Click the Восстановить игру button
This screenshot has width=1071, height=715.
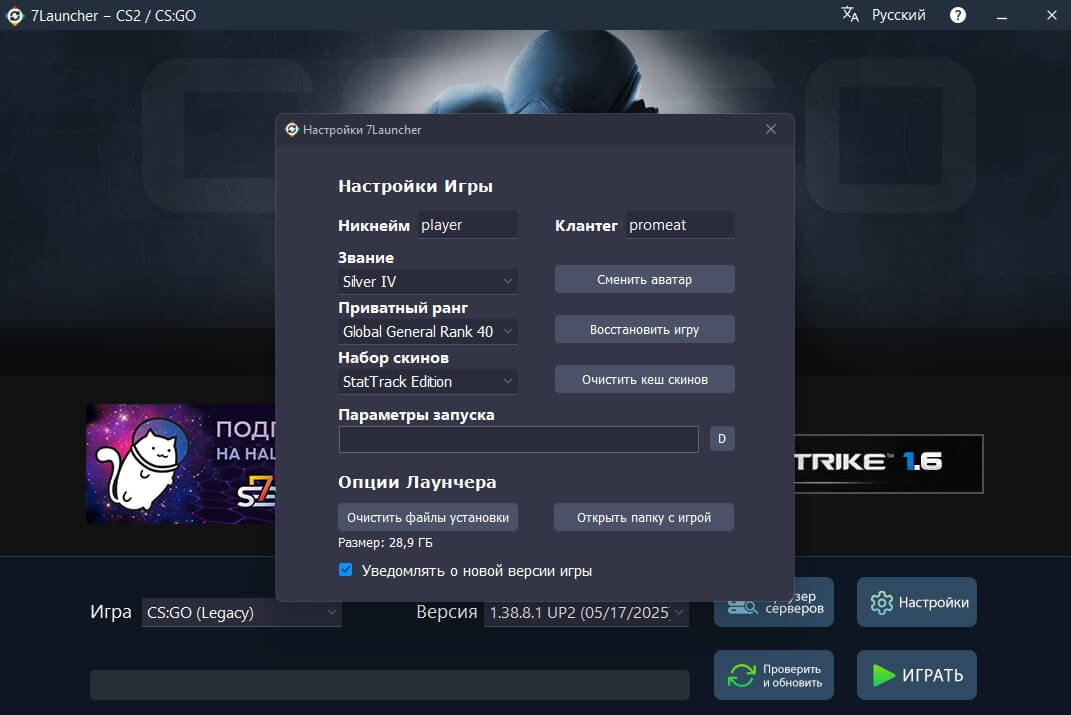644,329
